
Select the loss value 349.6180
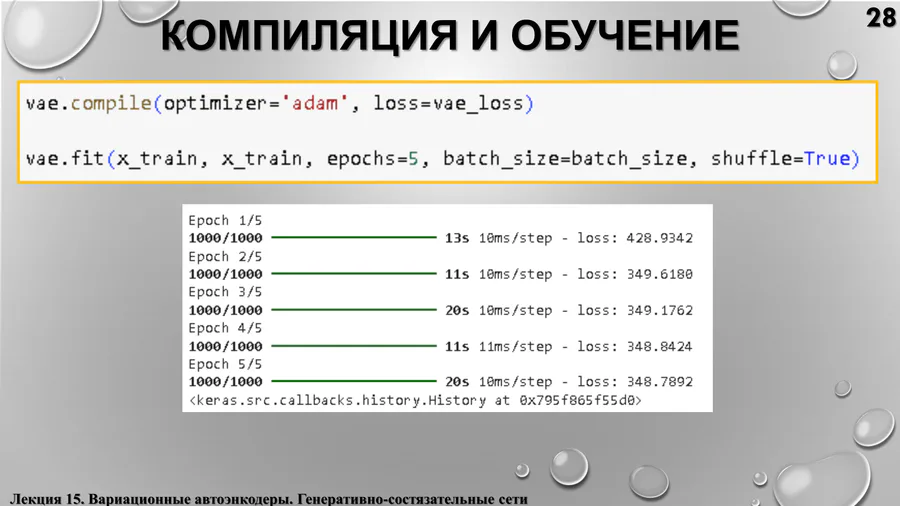(x=659, y=274)
